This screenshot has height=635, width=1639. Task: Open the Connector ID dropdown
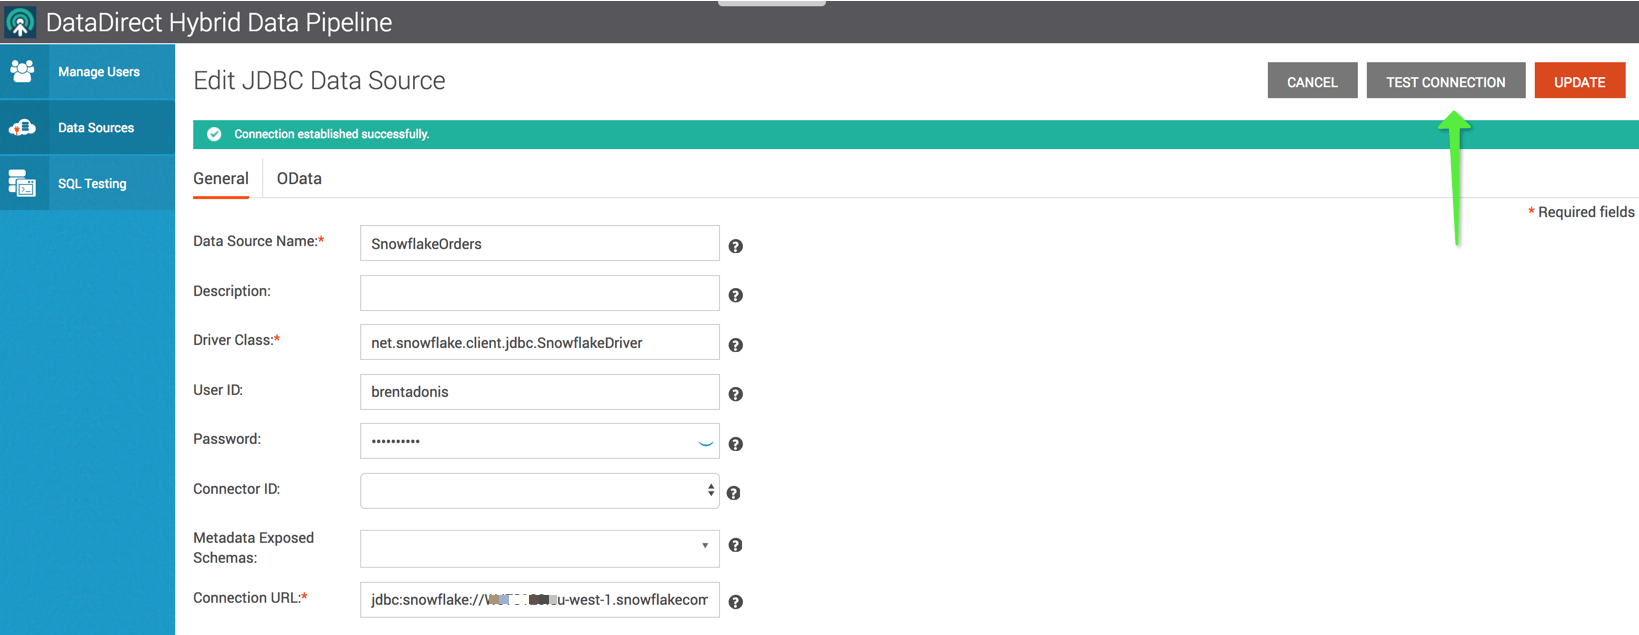(539, 491)
